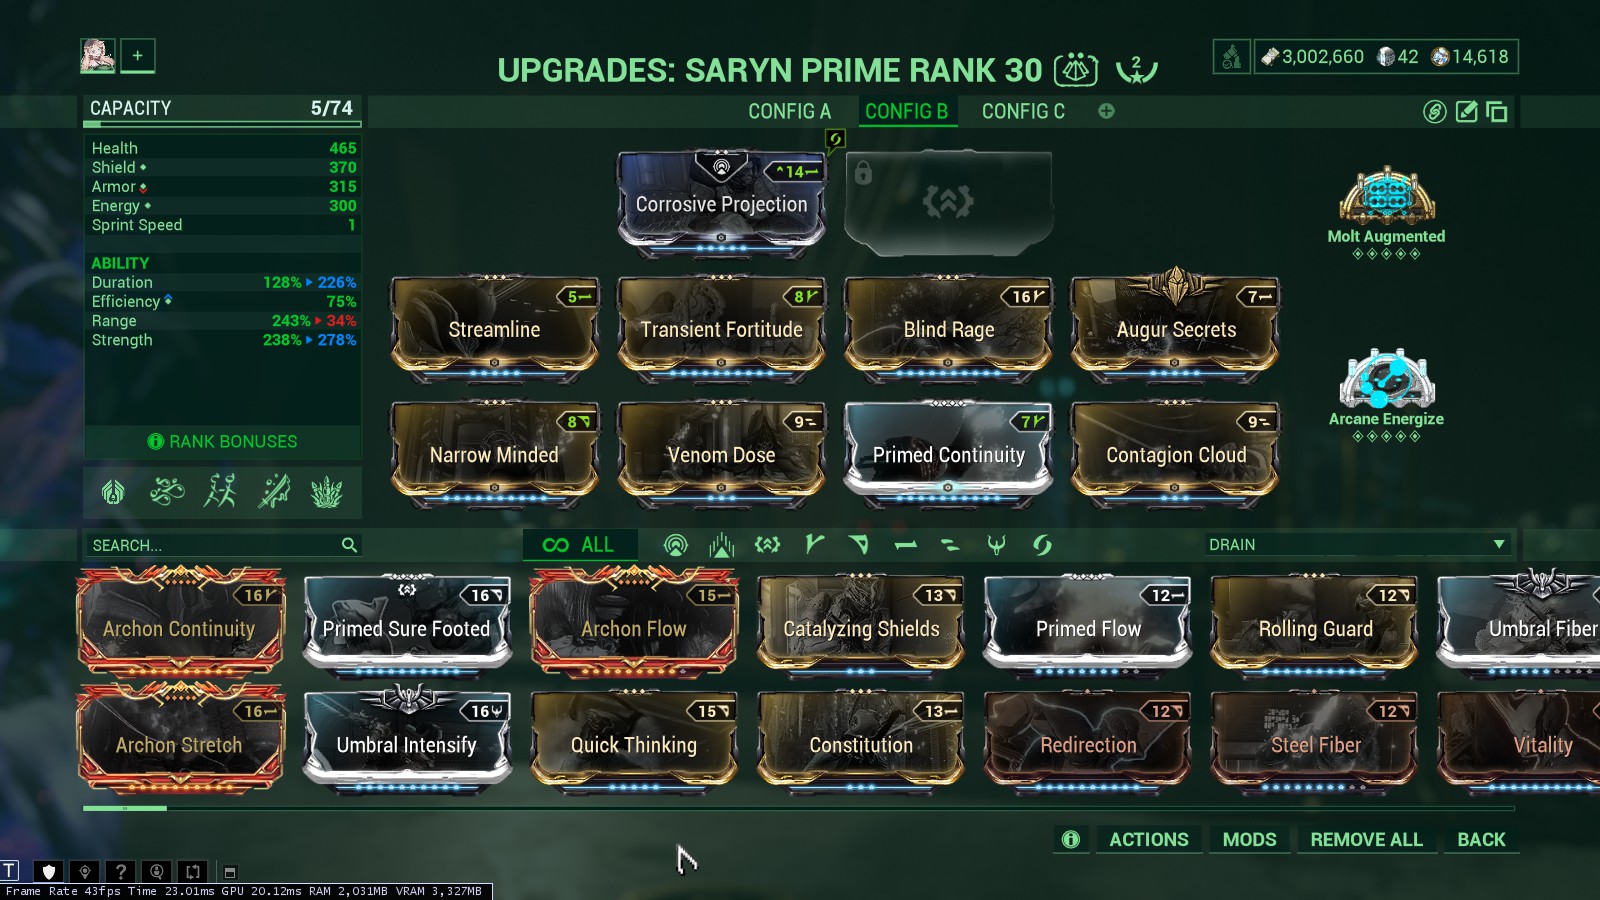Image resolution: width=1600 pixels, height=900 pixels.
Task: Toggle the Exilus polarity filter
Action: (x=767, y=545)
